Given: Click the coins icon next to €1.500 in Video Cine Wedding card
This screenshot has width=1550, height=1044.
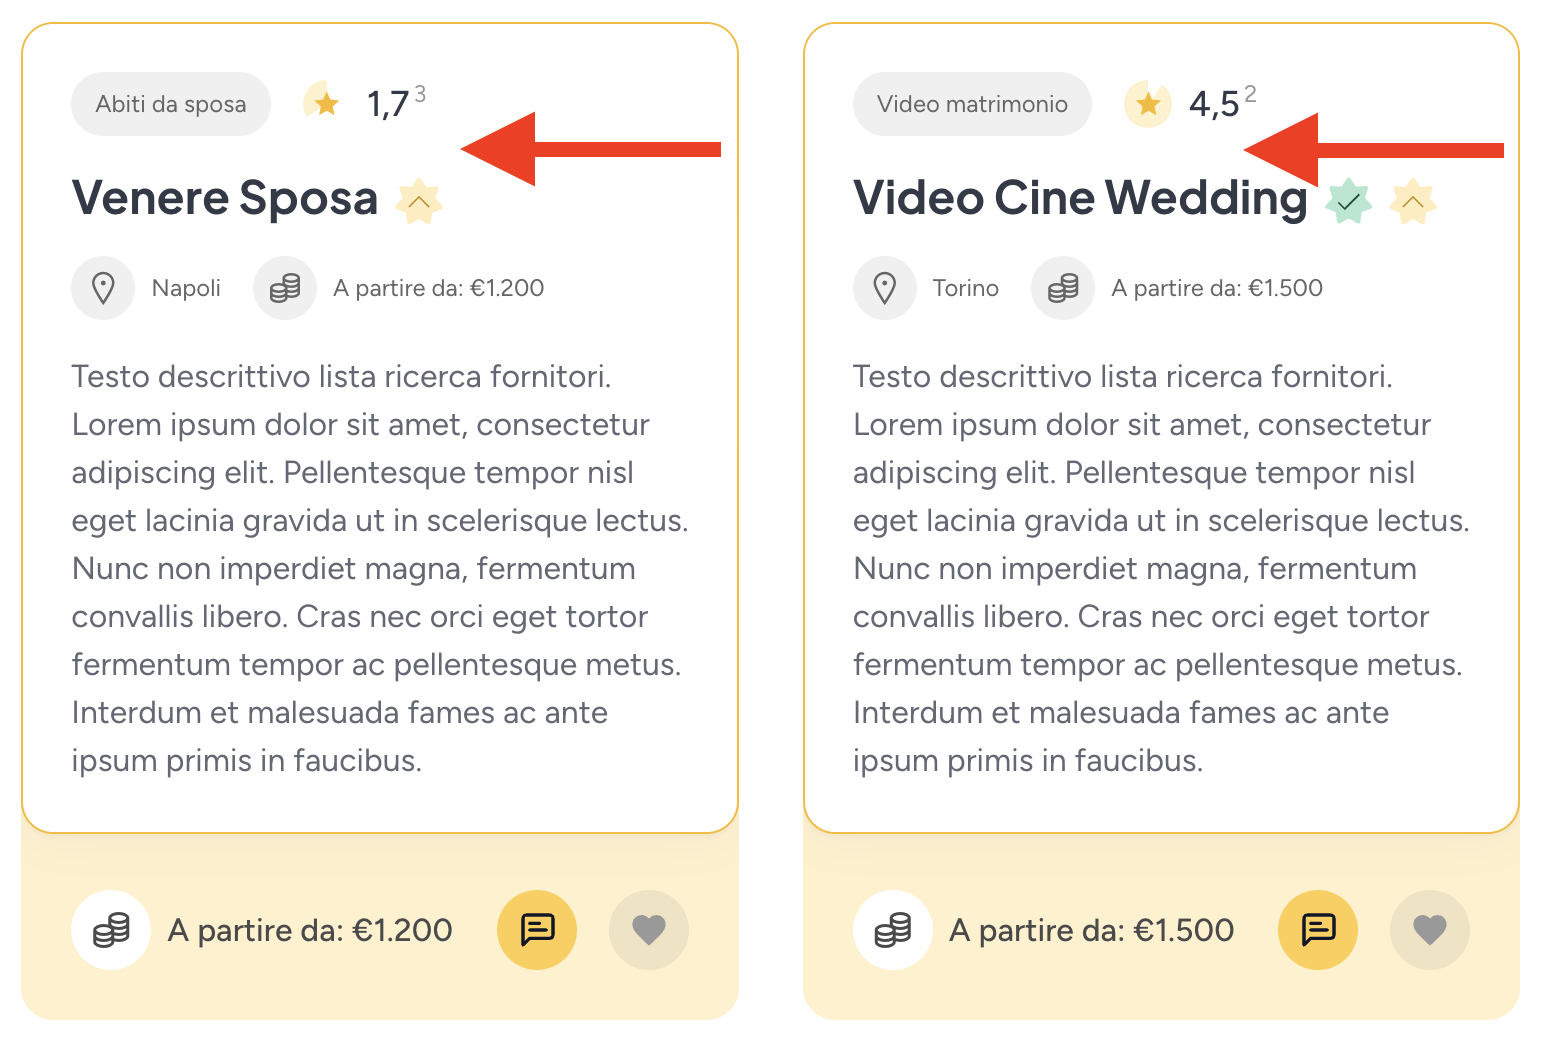Looking at the screenshot, I should click(x=1063, y=288).
